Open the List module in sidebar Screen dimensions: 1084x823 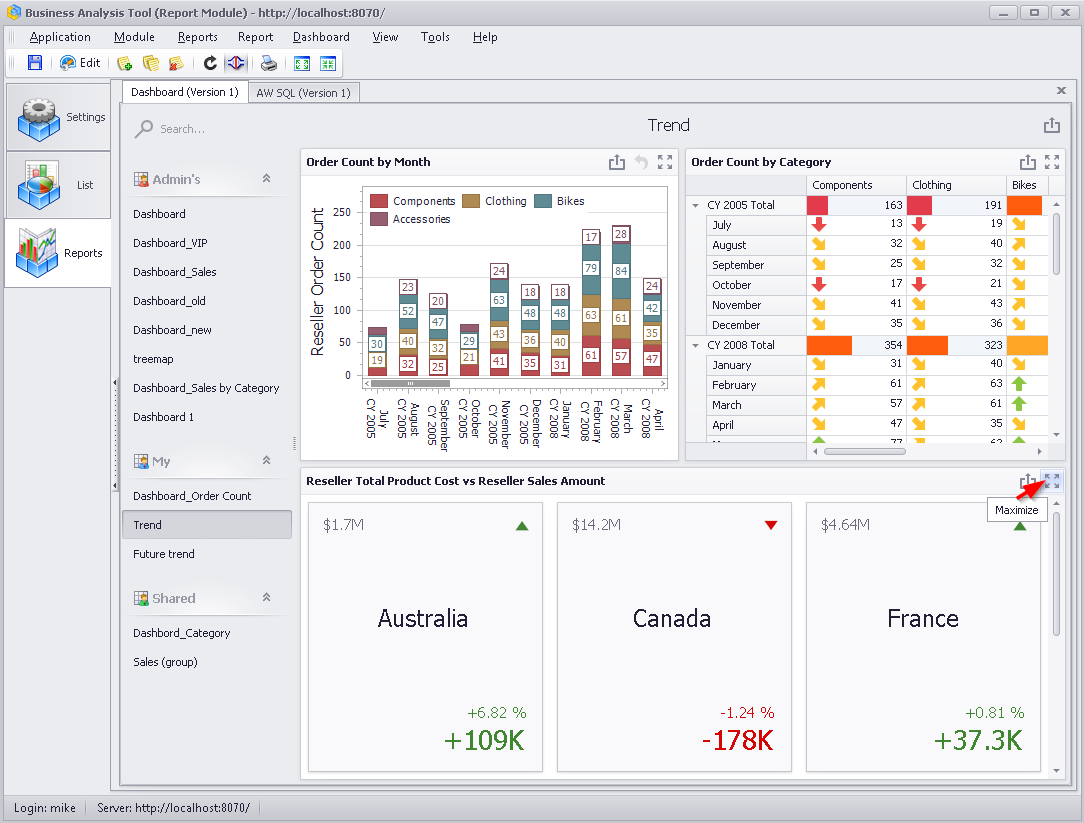click(59, 185)
